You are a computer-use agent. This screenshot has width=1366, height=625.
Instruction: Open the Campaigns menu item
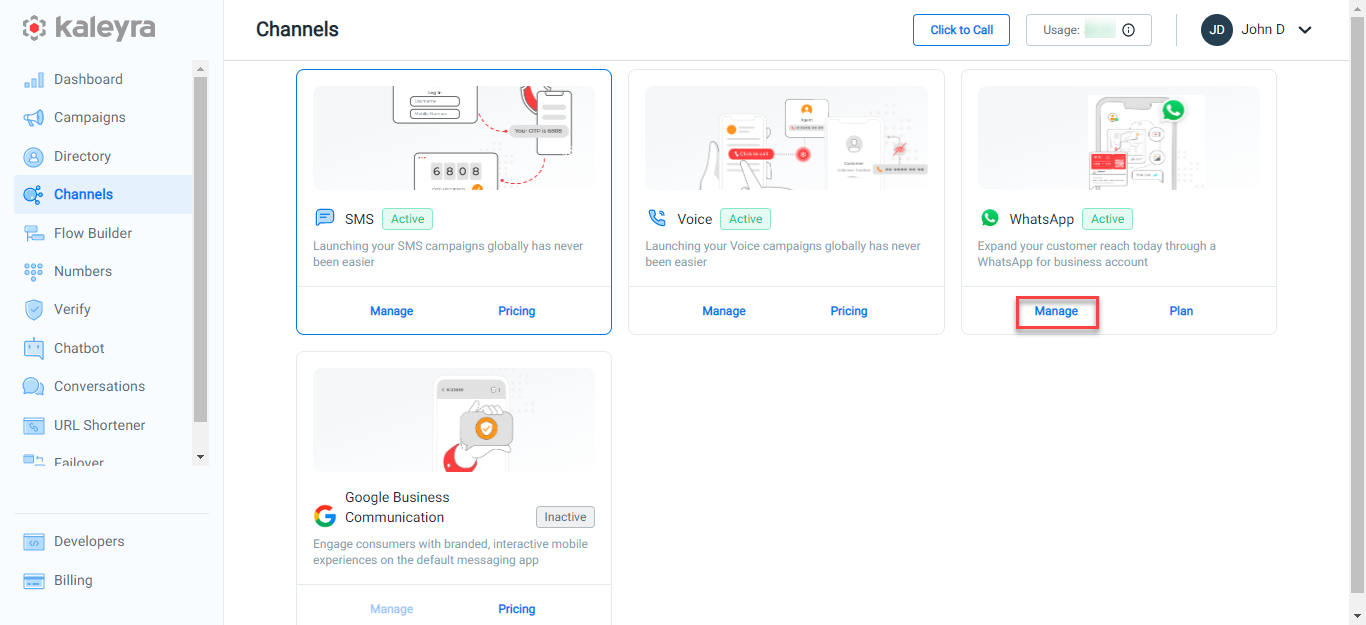coord(103,118)
